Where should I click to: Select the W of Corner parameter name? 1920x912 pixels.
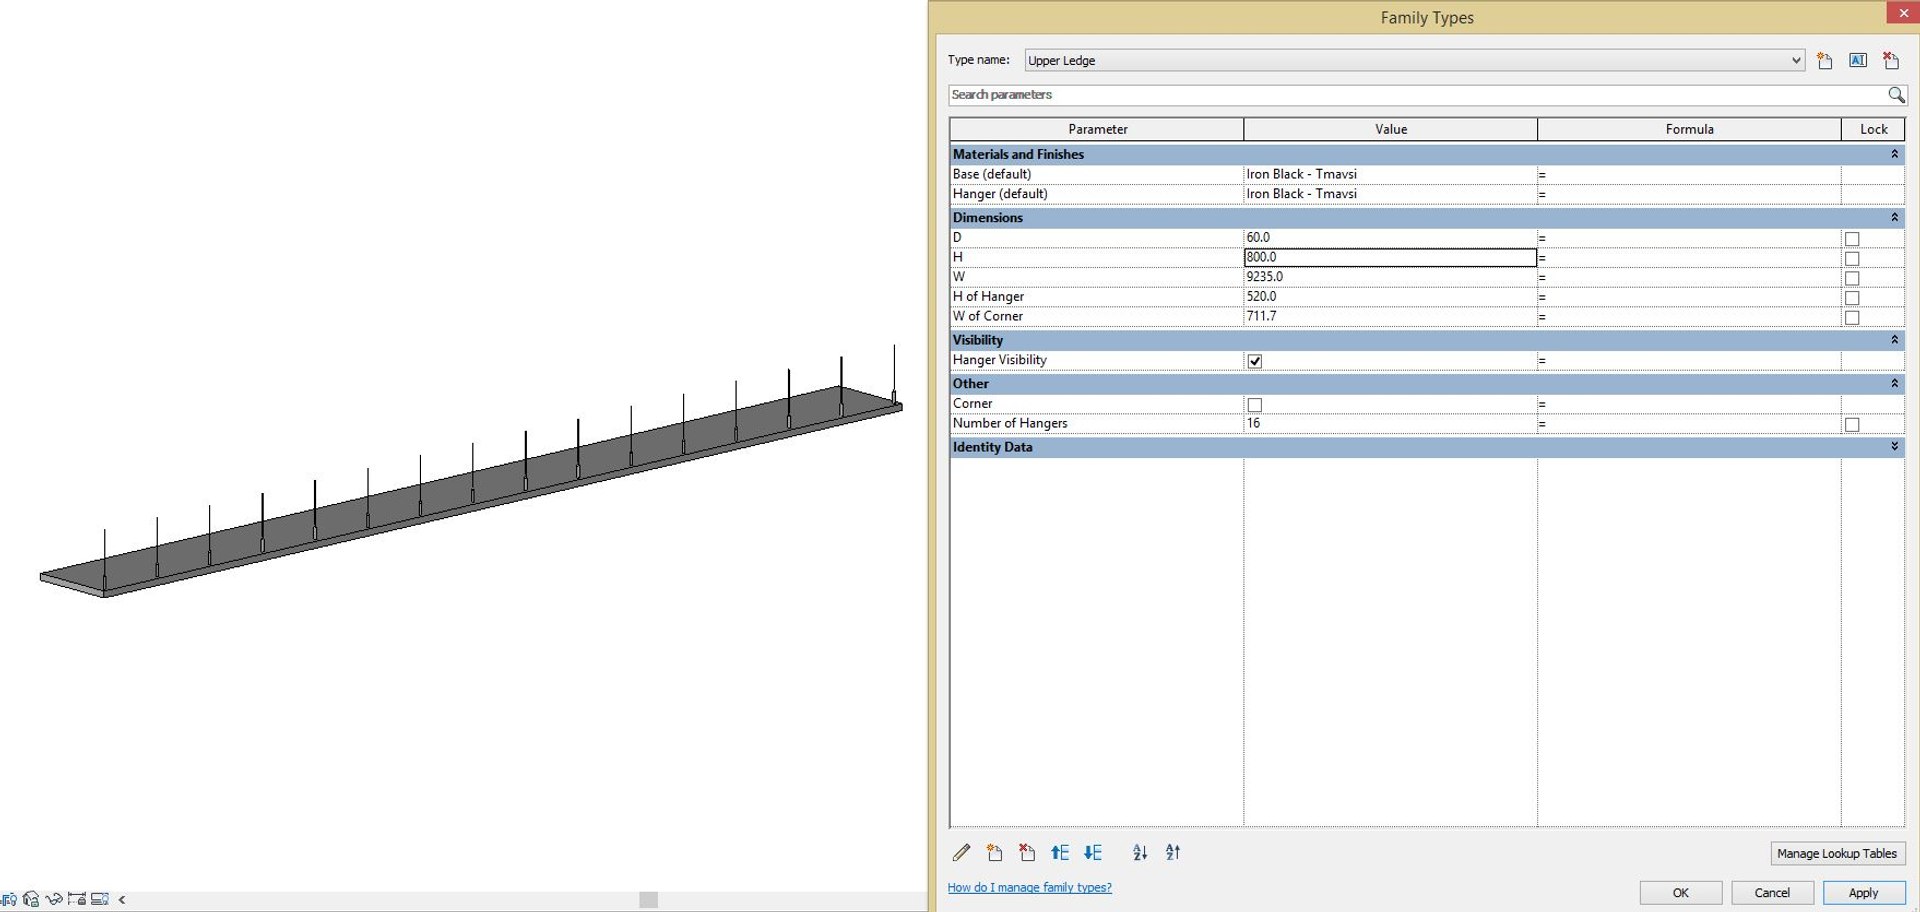click(988, 316)
